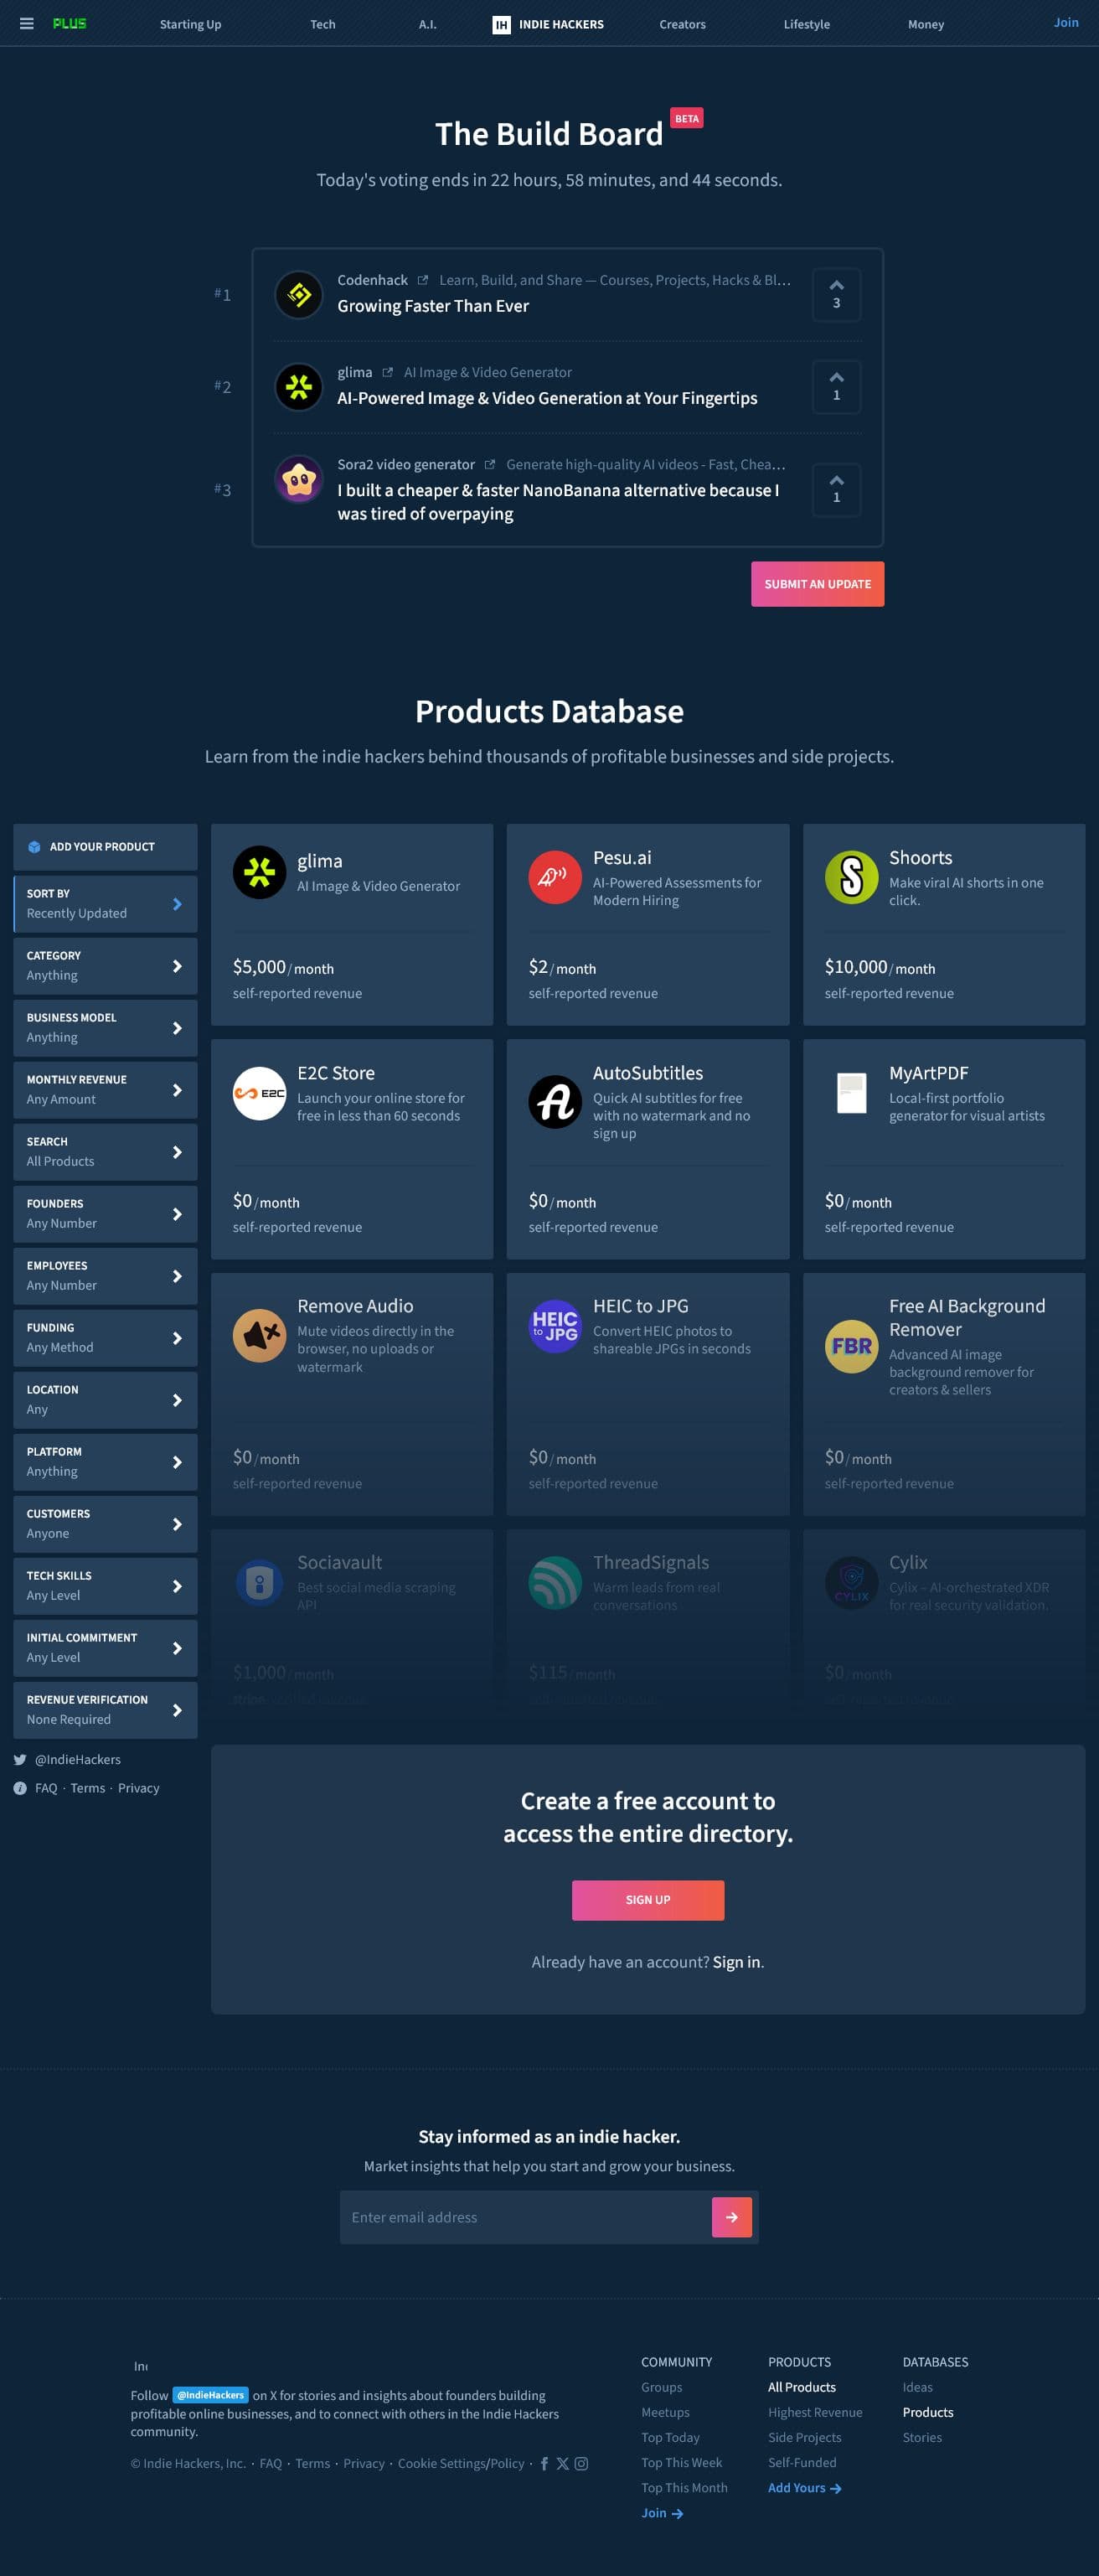The height and width of the screenshot is (2576, 1099).
Task: Click the Remove Audio muted speaker logo
Action: pyautogui.click(x=259, y=1335)
